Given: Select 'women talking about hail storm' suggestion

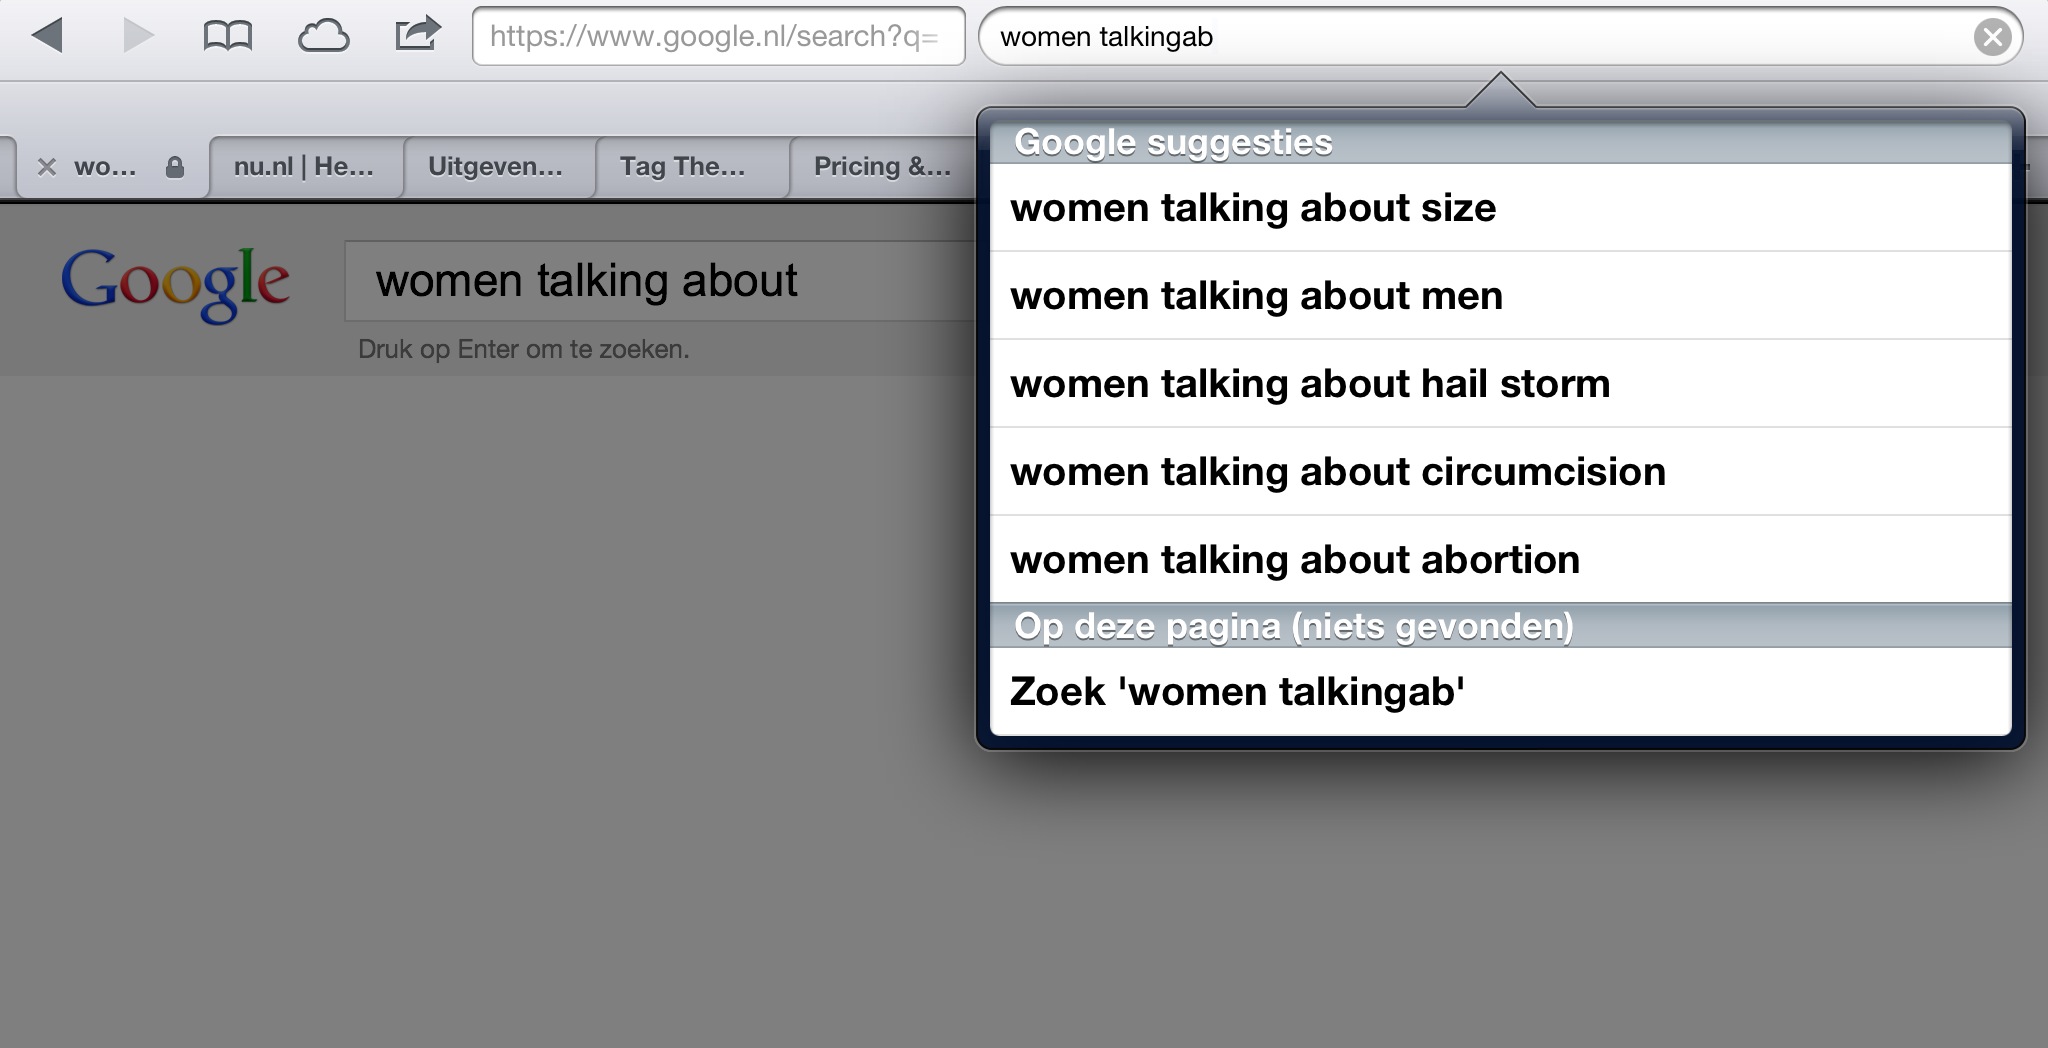Looking at the screenshot, I should 1500,384.
